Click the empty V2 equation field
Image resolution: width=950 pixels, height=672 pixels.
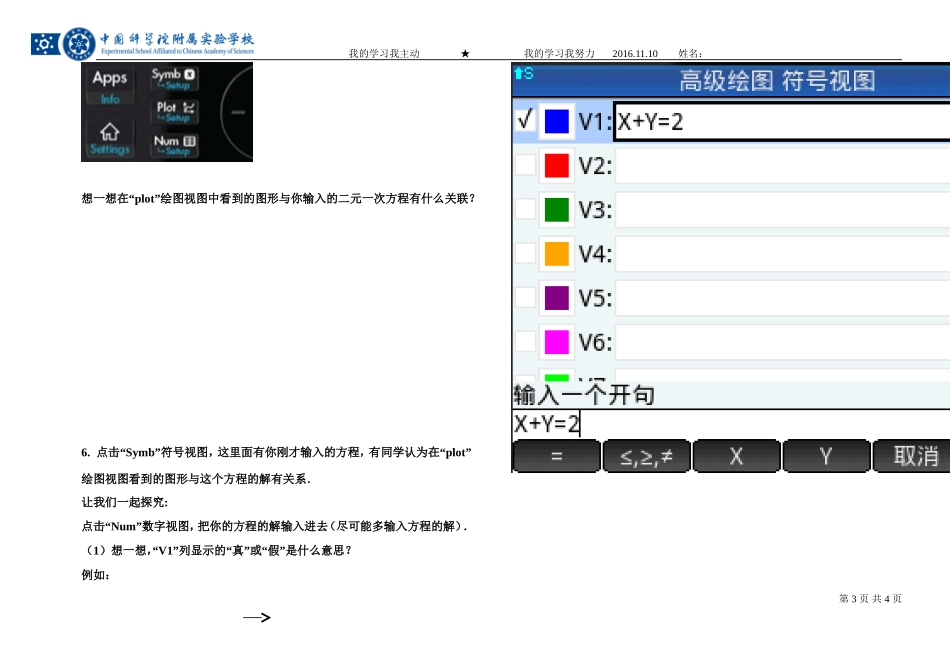(782, 165)
